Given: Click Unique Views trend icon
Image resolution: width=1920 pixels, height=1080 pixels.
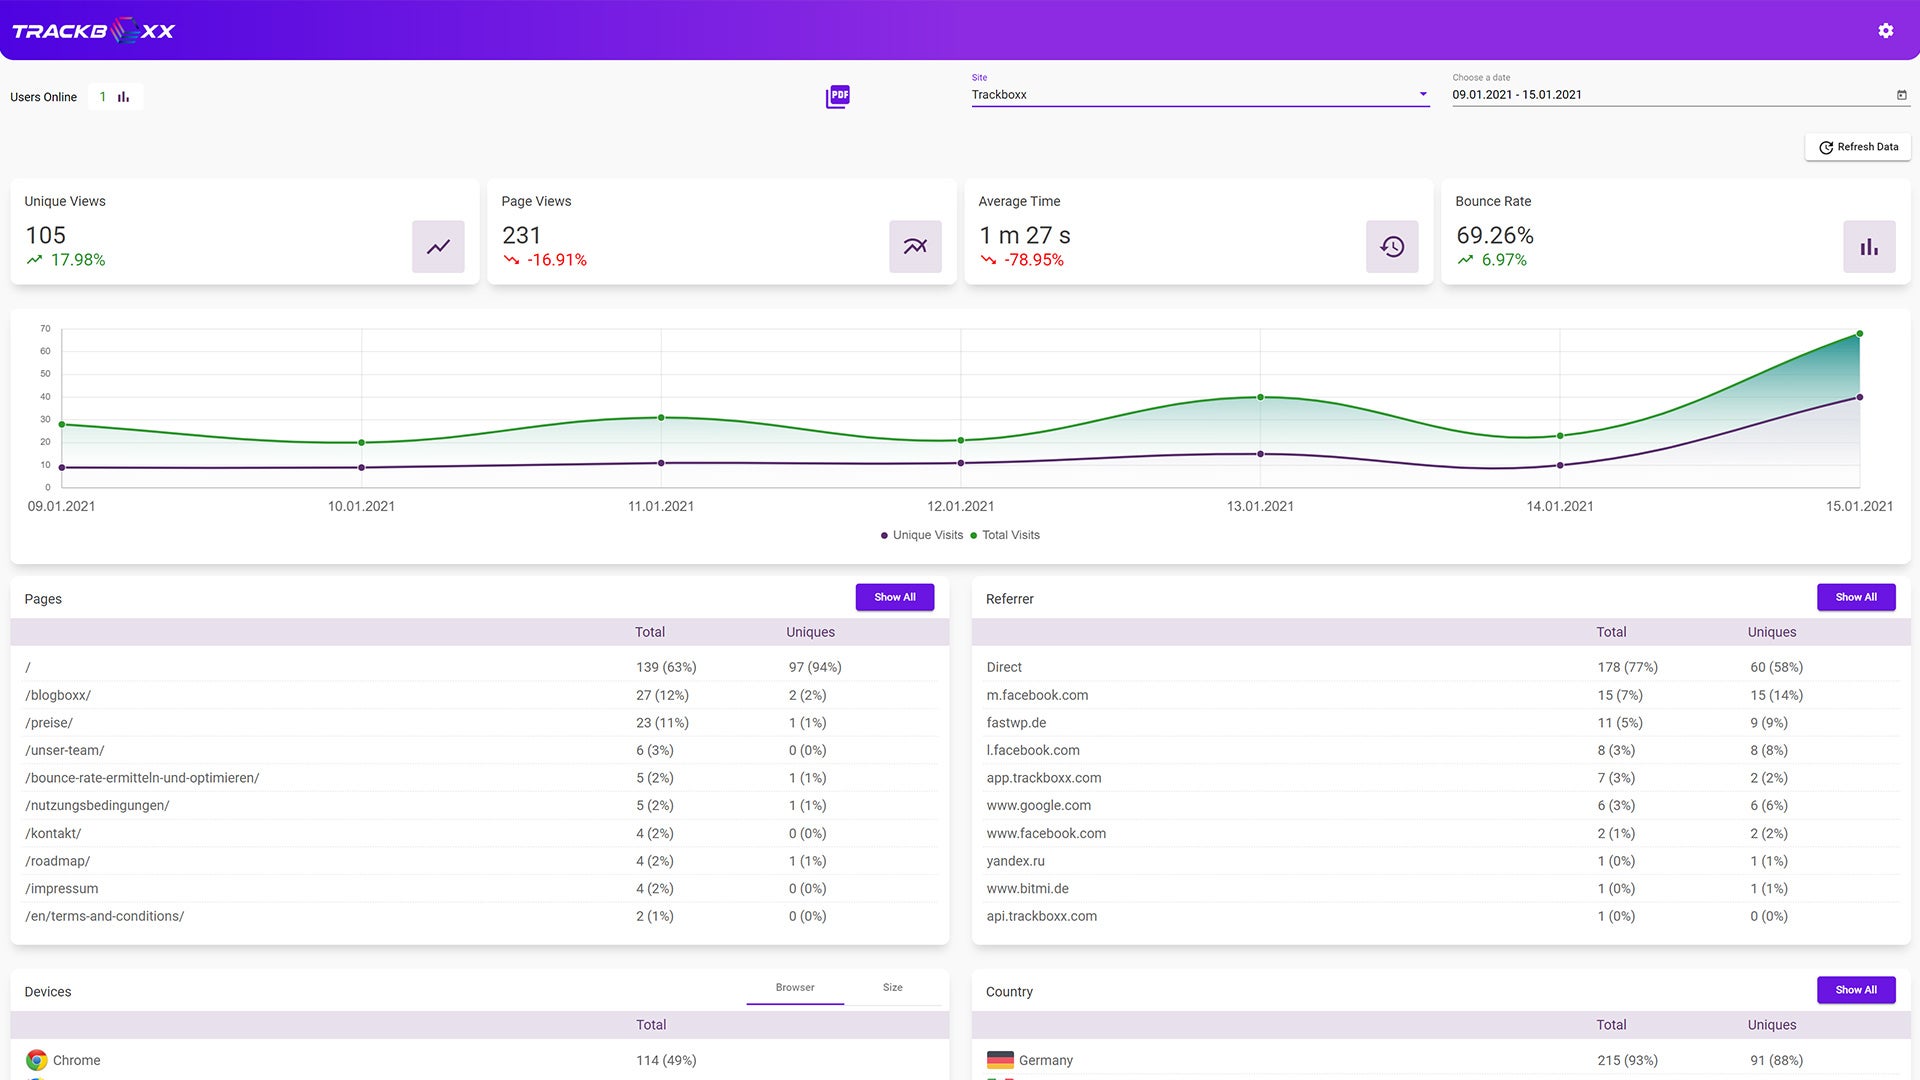Looking at the screenshot, I should point(438,247).
